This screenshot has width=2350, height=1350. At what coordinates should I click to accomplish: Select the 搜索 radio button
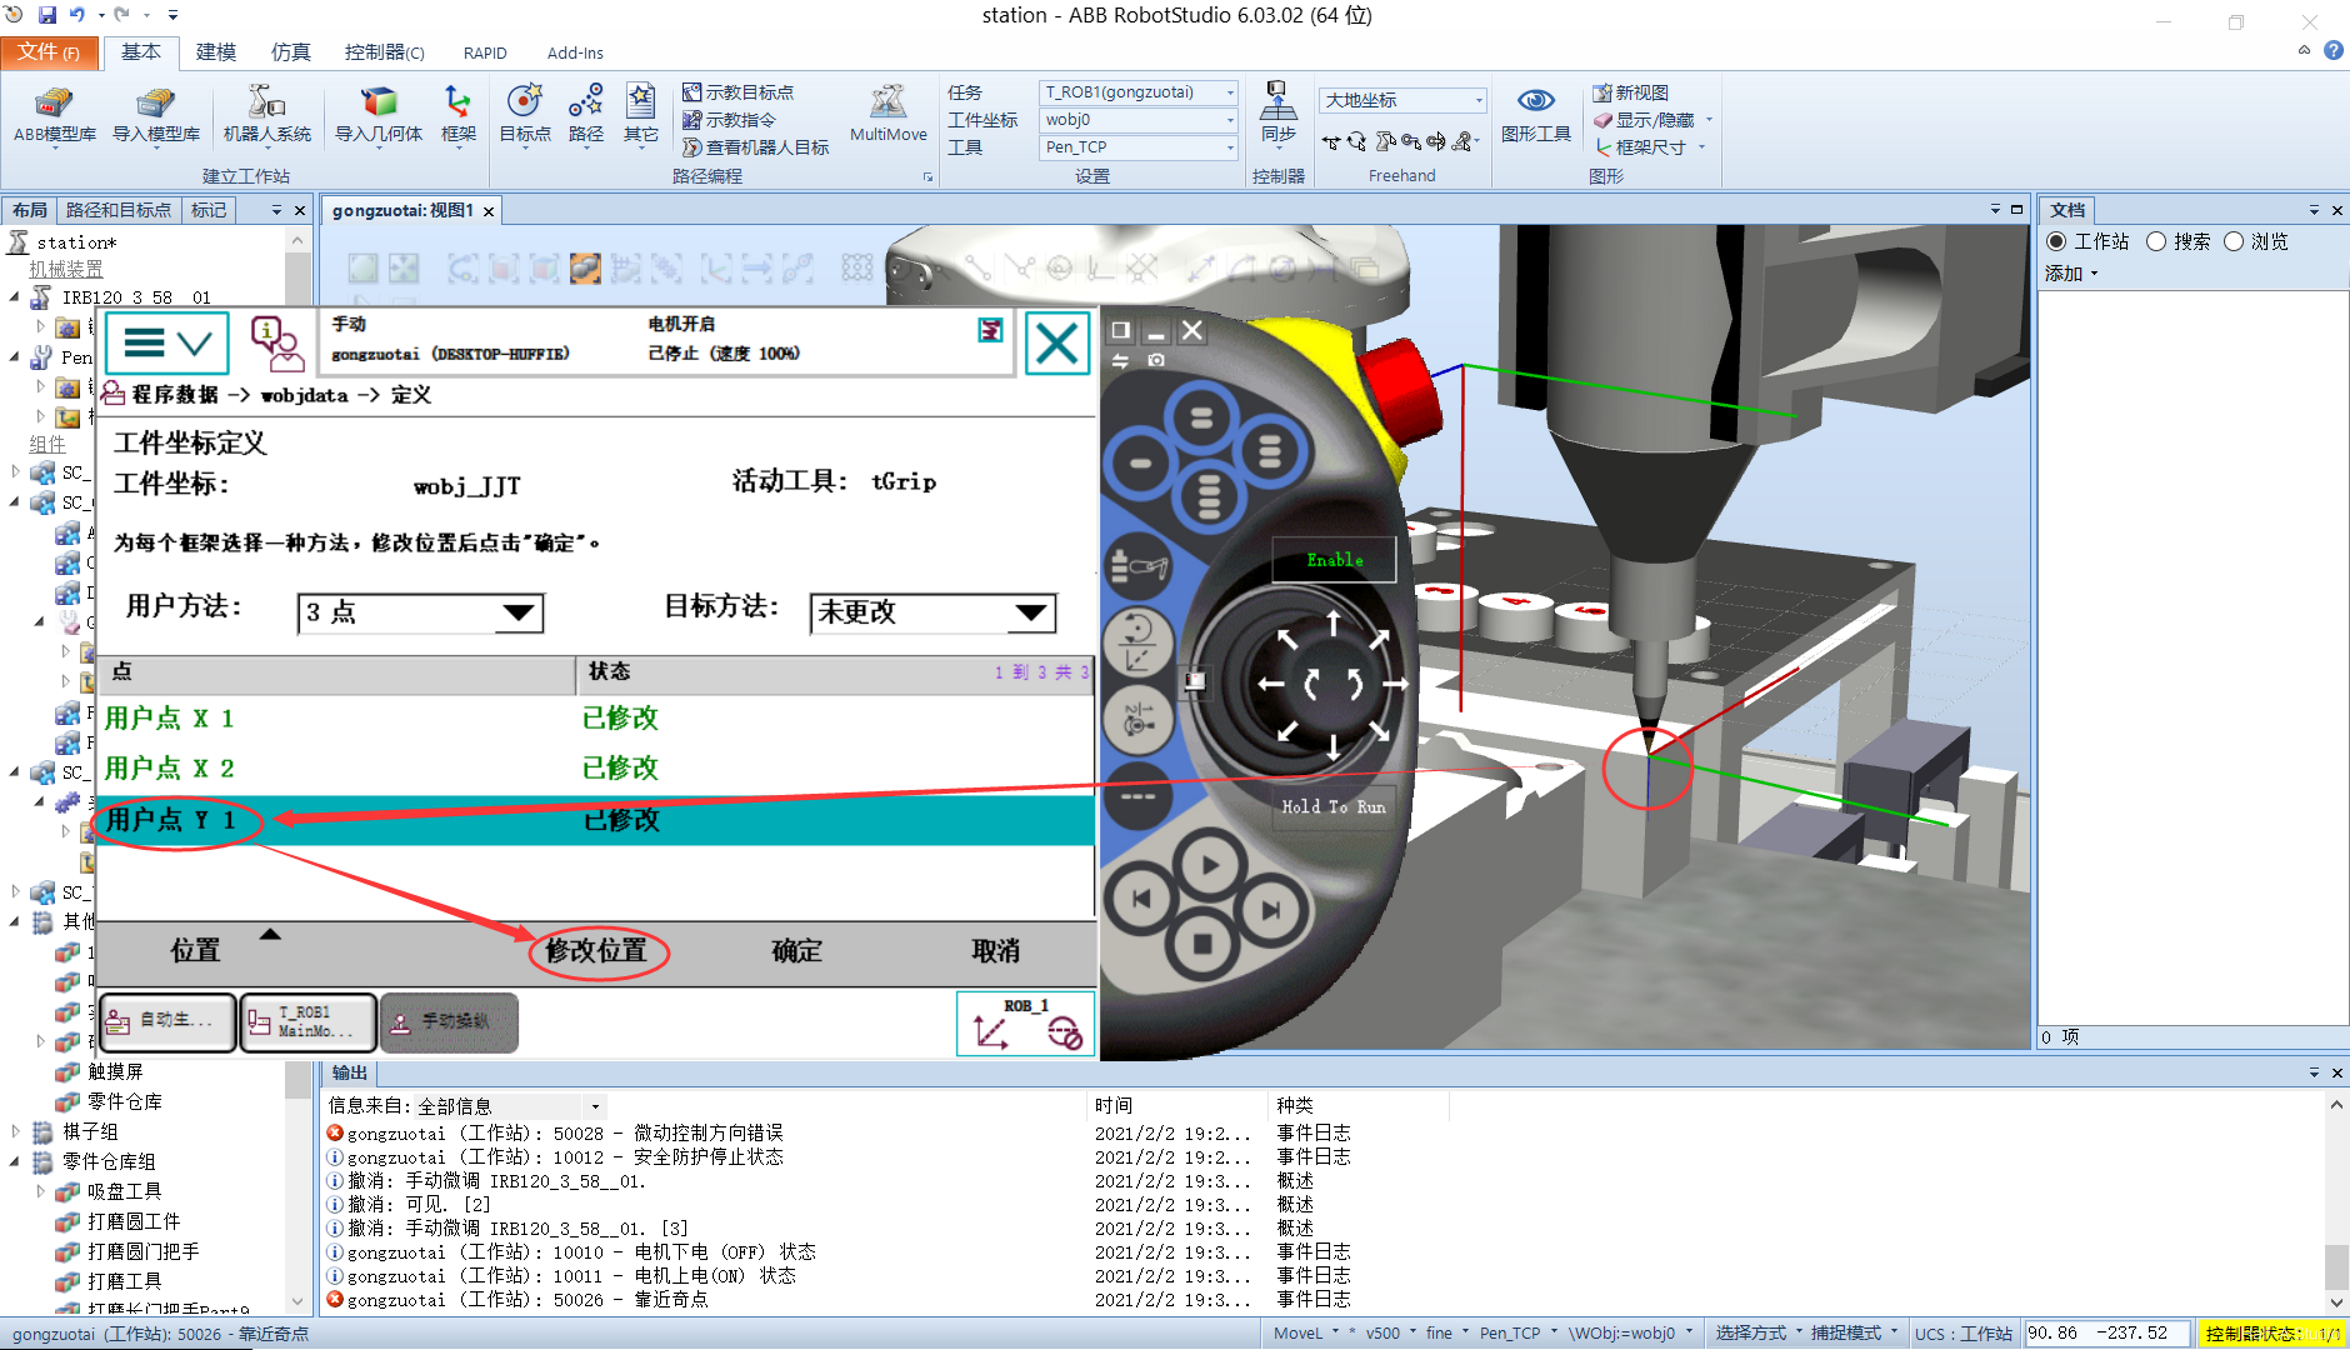pos(2157,242)
